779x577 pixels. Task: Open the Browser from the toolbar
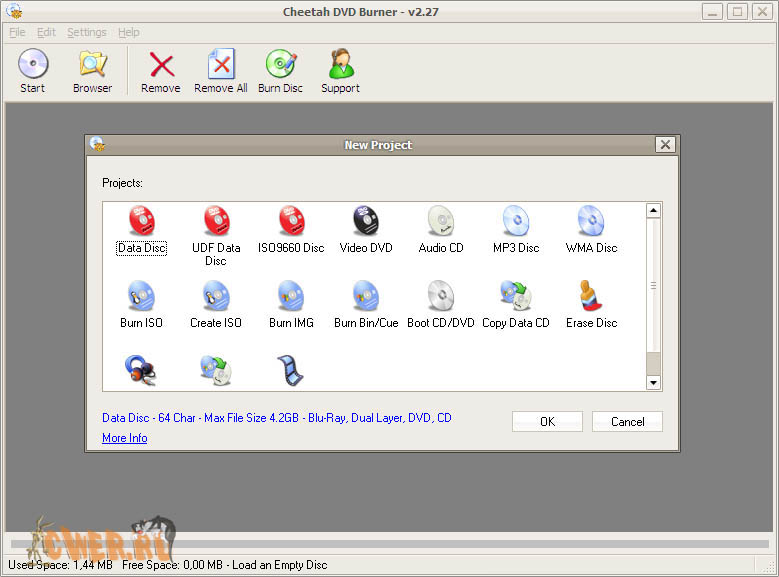pyautogui.click(x=92, y=72)
